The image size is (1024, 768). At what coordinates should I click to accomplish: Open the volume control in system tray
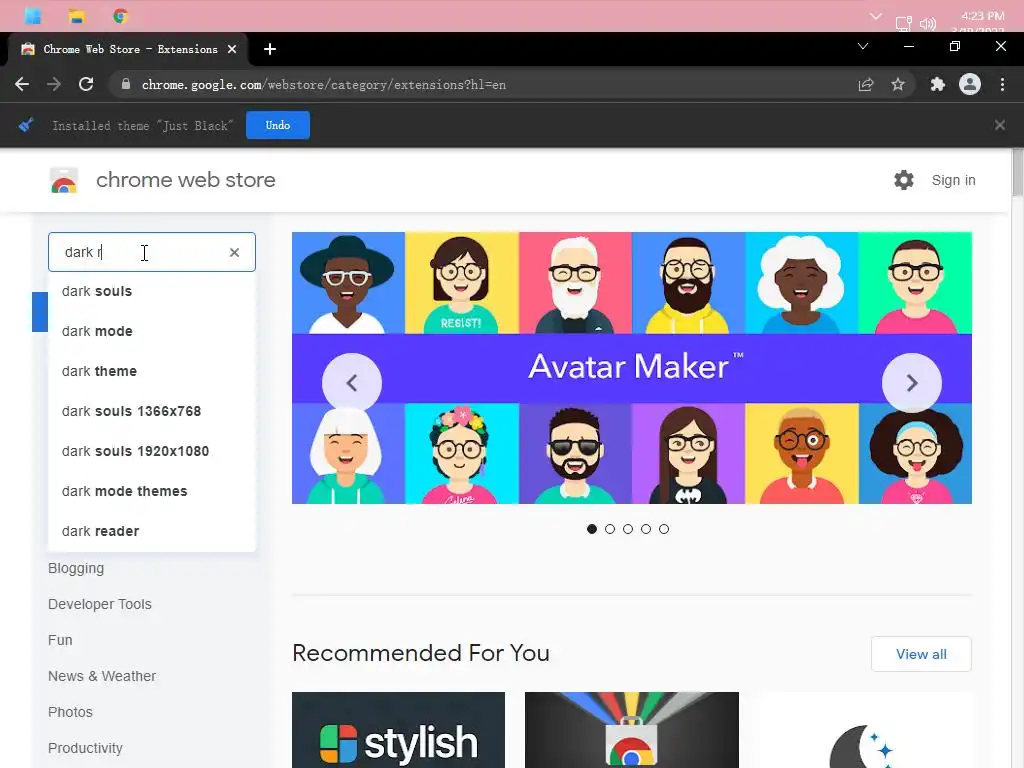[927, 24]
